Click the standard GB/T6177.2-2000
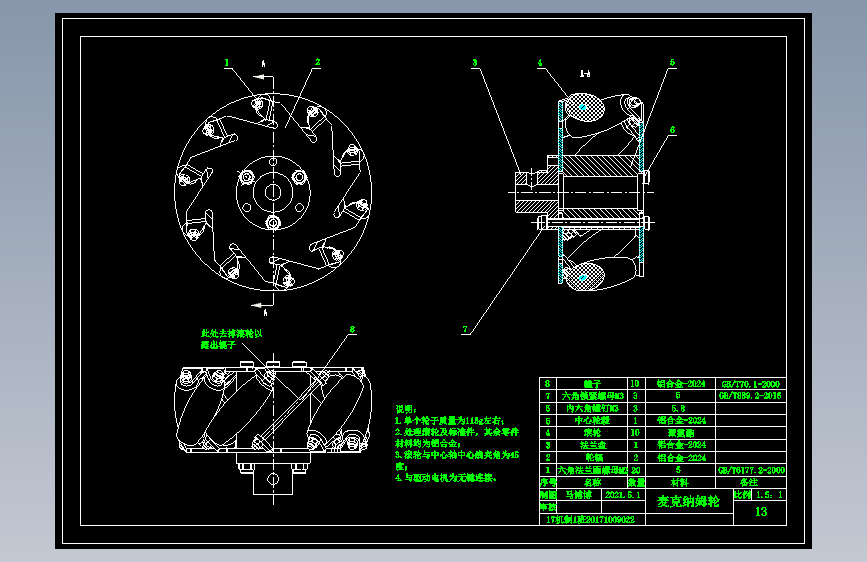 751,470
